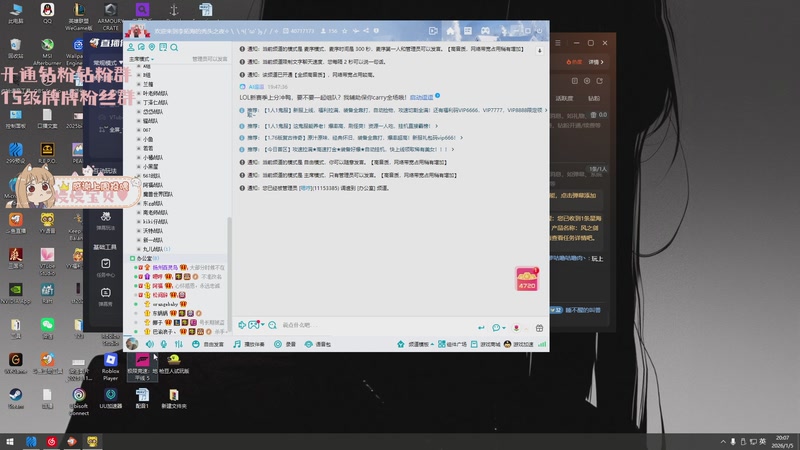Viewport: 800px width, 450px height.
Task: Open the chat bubble dropdown in chat bar
Action: tap(498, 328)
